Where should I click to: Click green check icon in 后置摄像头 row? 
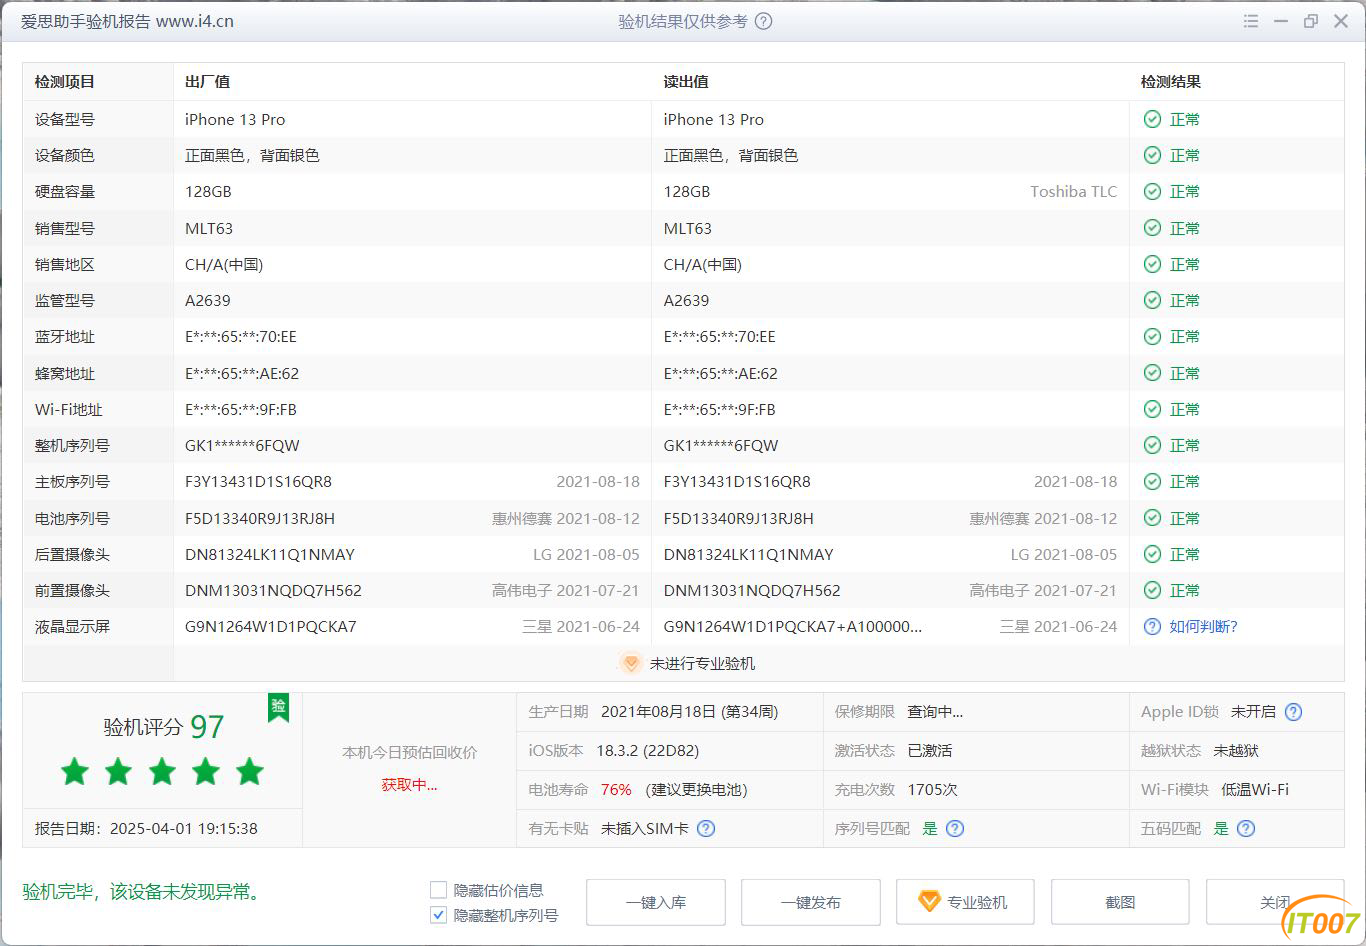[1152, 554]
